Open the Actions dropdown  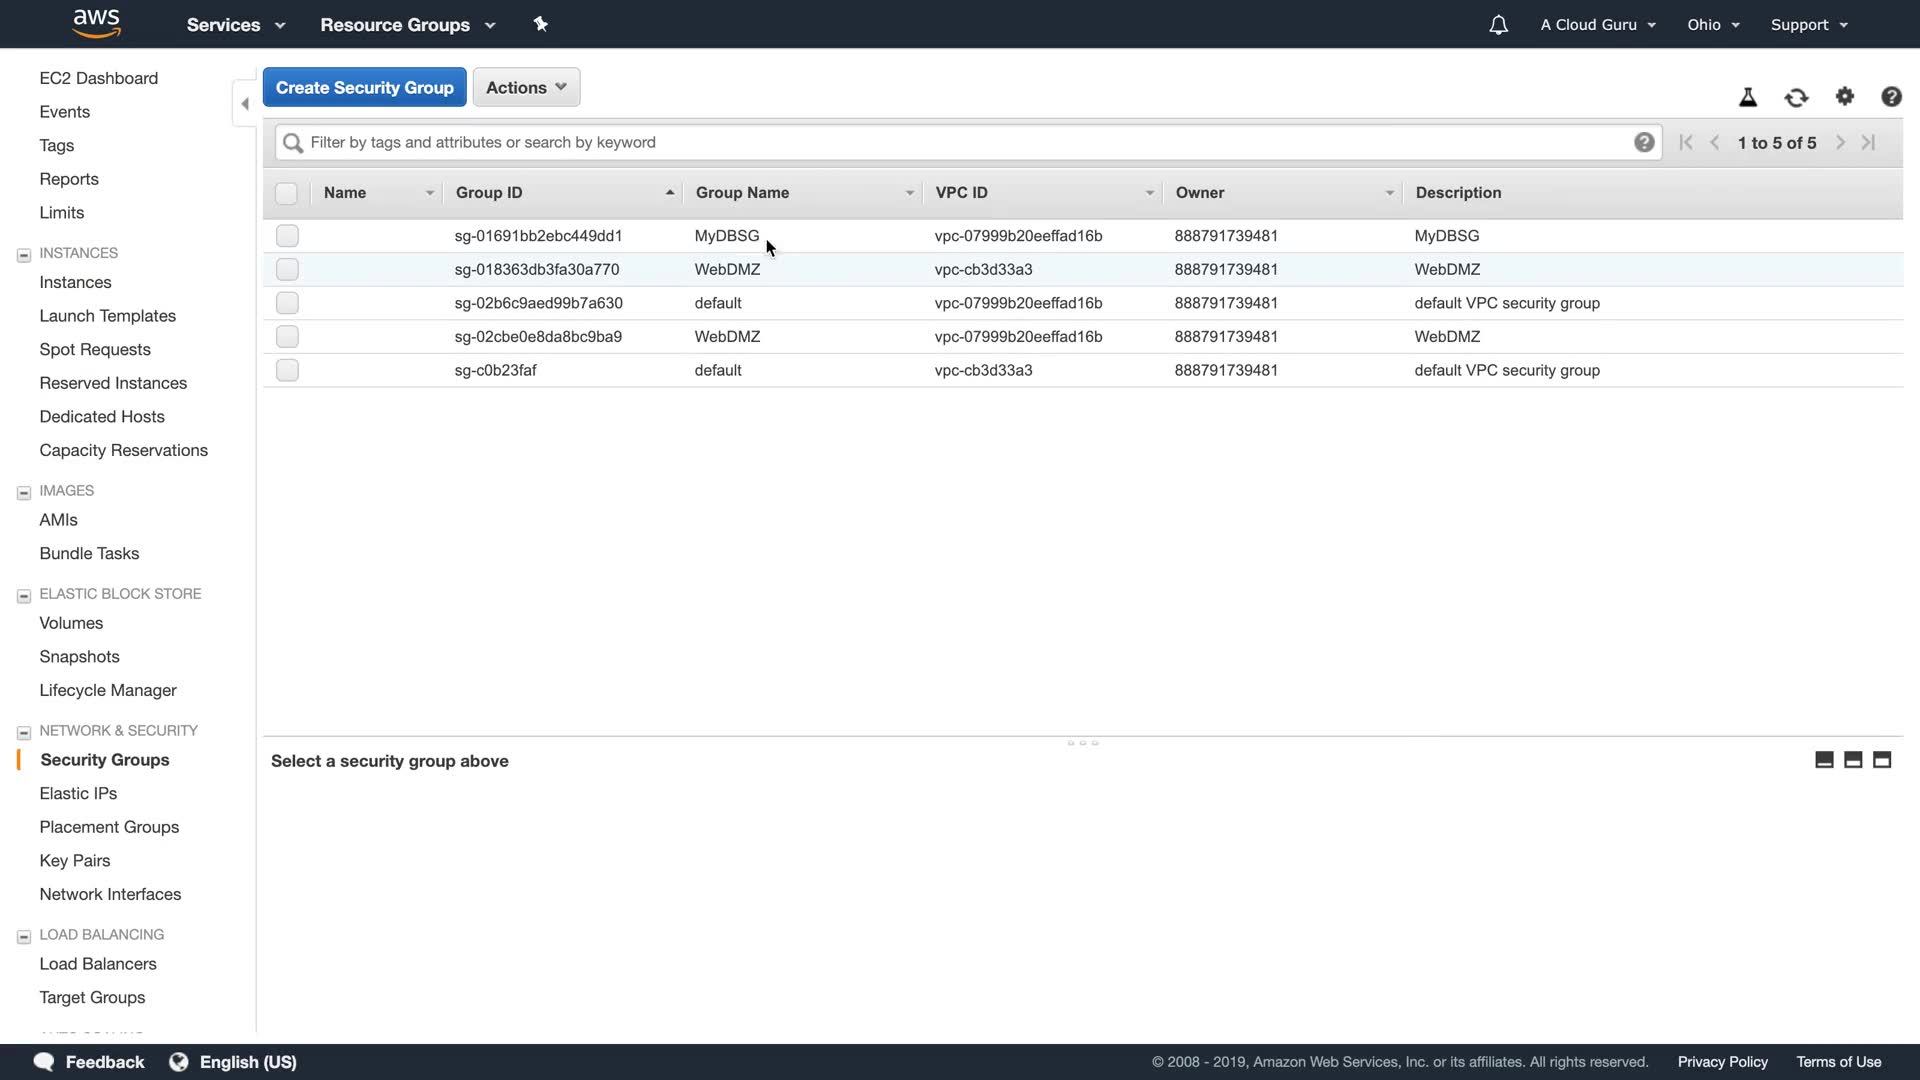(526, 87)
